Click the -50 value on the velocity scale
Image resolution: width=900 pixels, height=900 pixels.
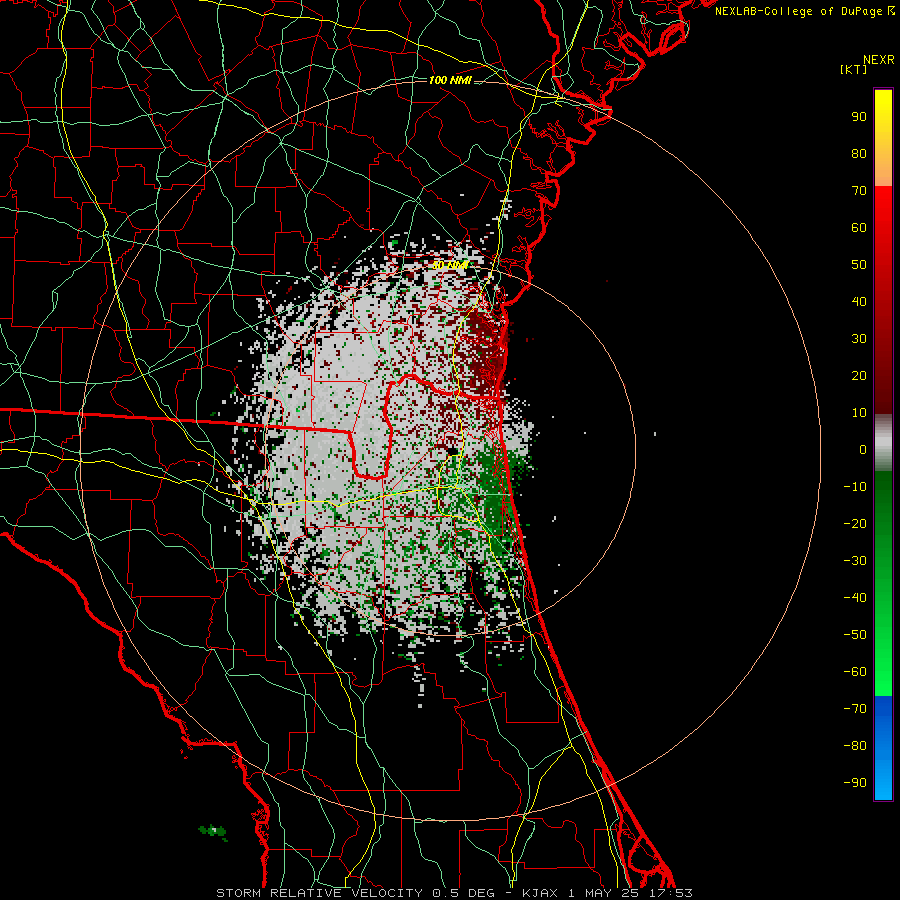[855, 635]
